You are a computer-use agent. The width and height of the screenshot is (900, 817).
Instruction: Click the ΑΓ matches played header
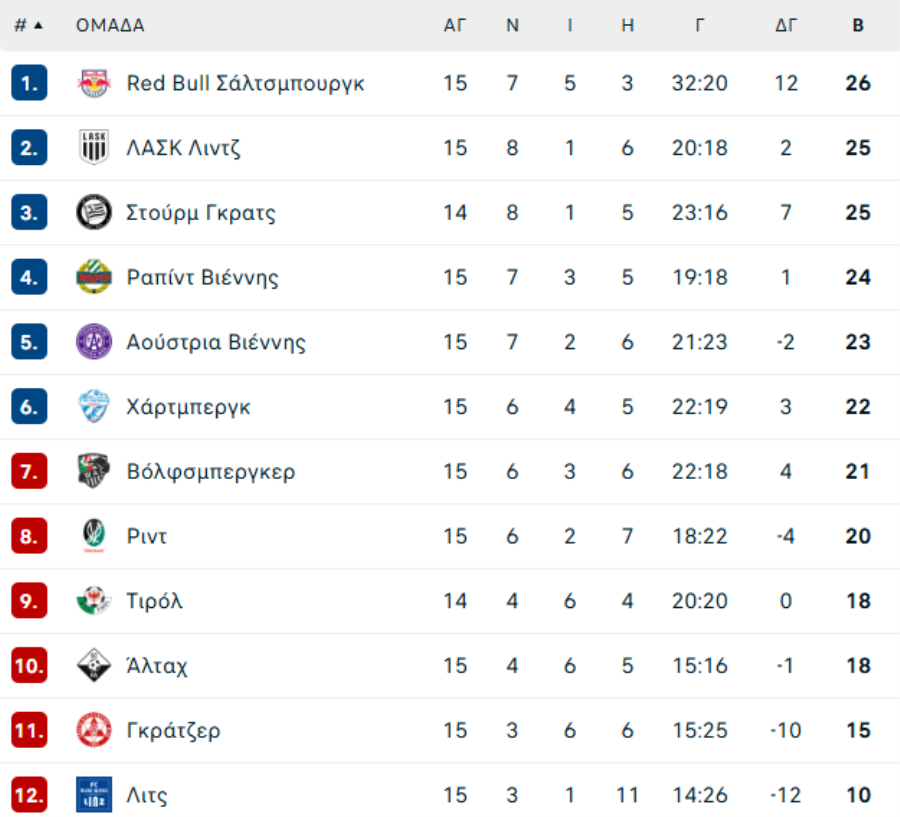455,26
